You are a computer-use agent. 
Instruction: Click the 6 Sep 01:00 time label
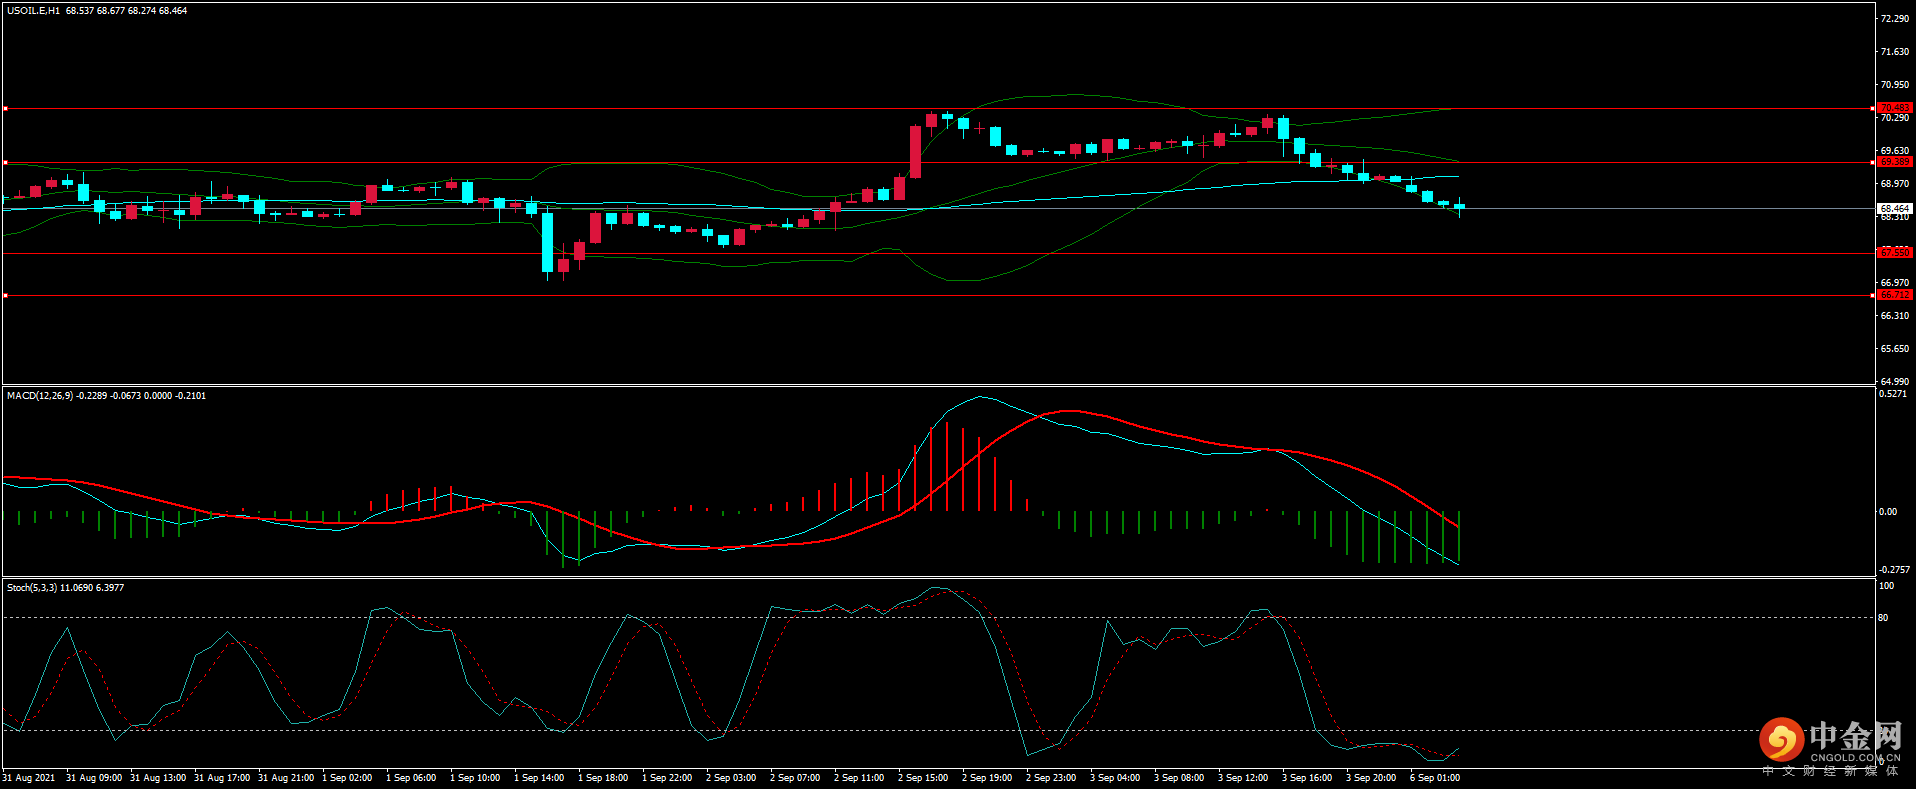(1435, 778)
